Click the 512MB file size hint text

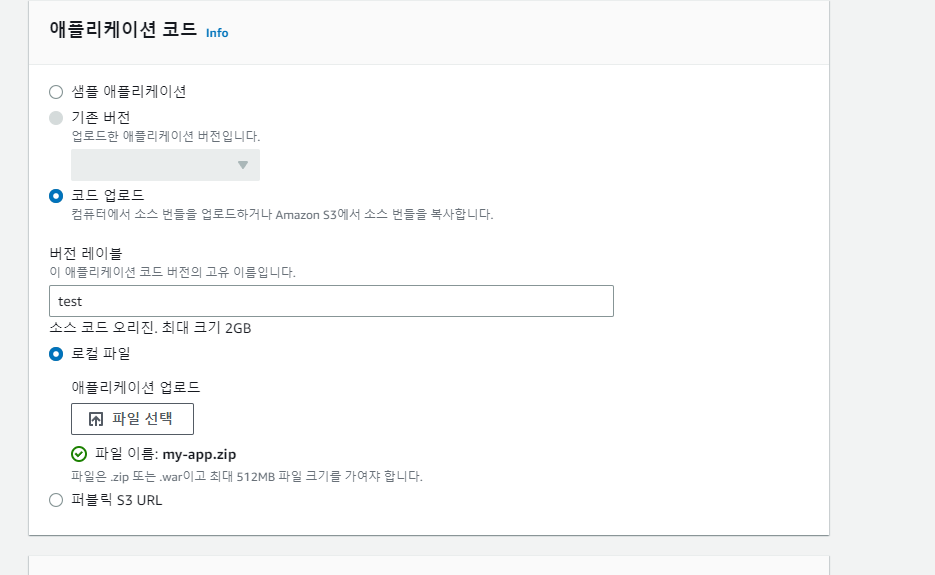click(247, 476)
